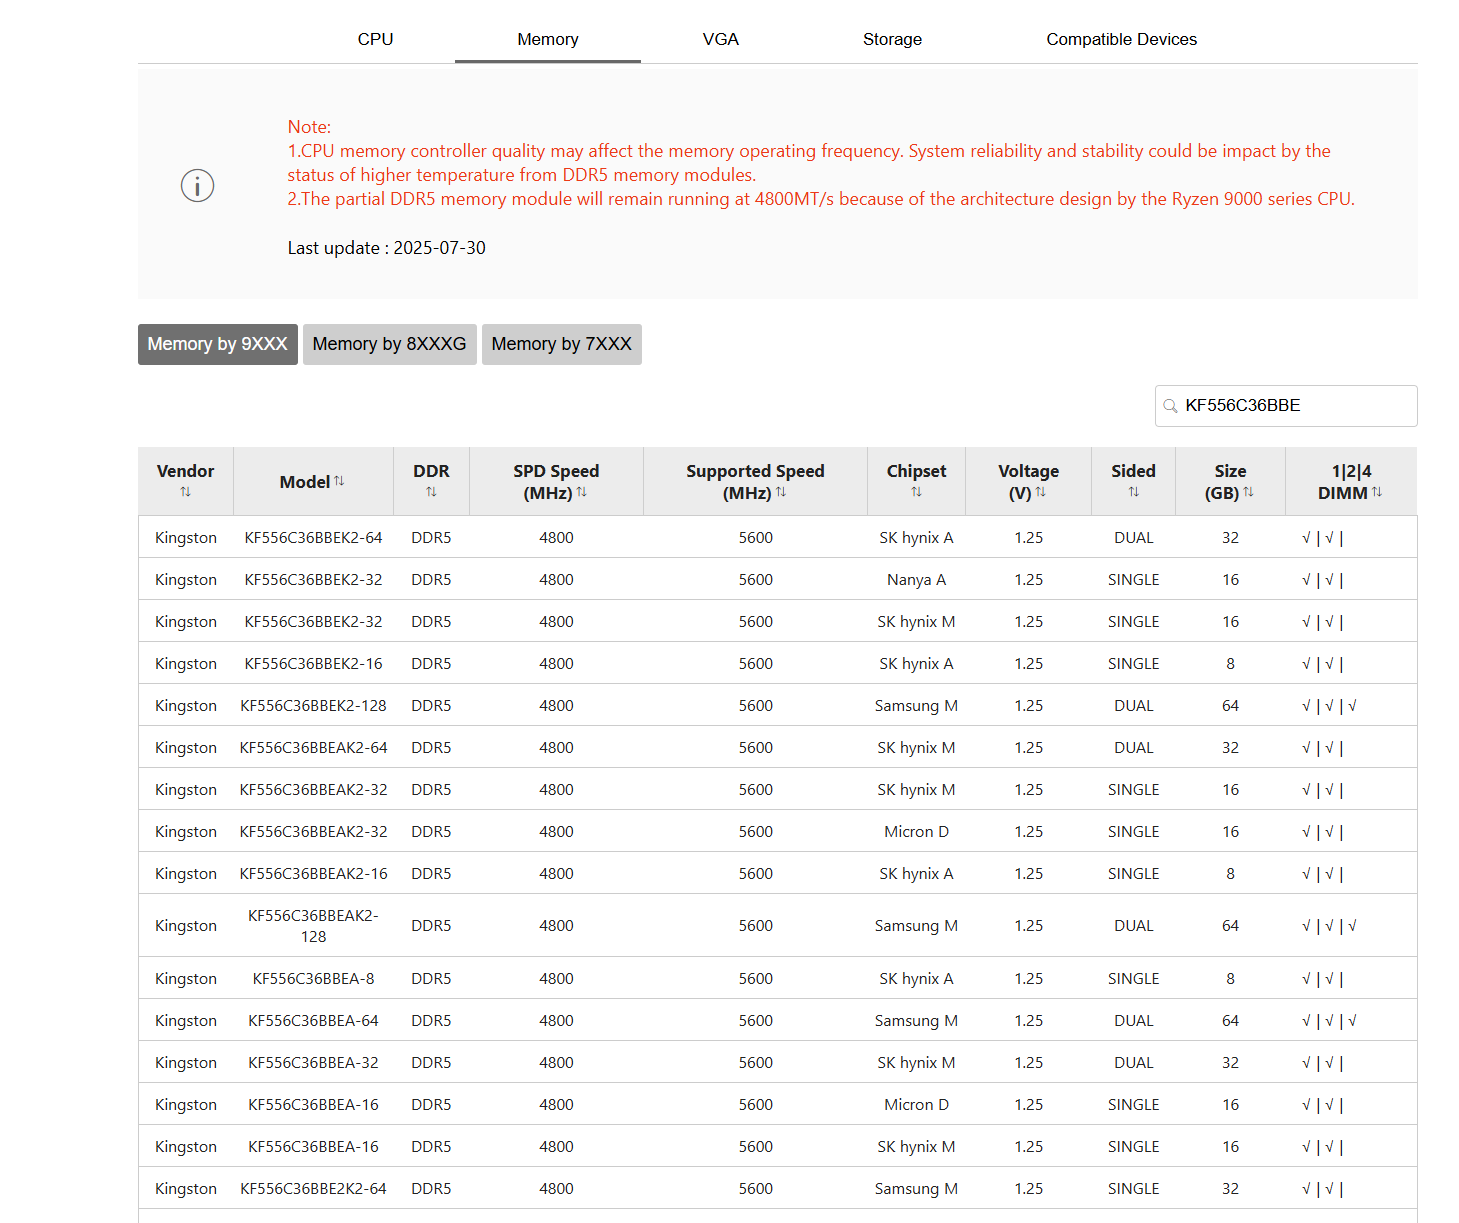Click Chipset column sort arrows
Screen dimensions: 1459x1223
click(916, 492)
